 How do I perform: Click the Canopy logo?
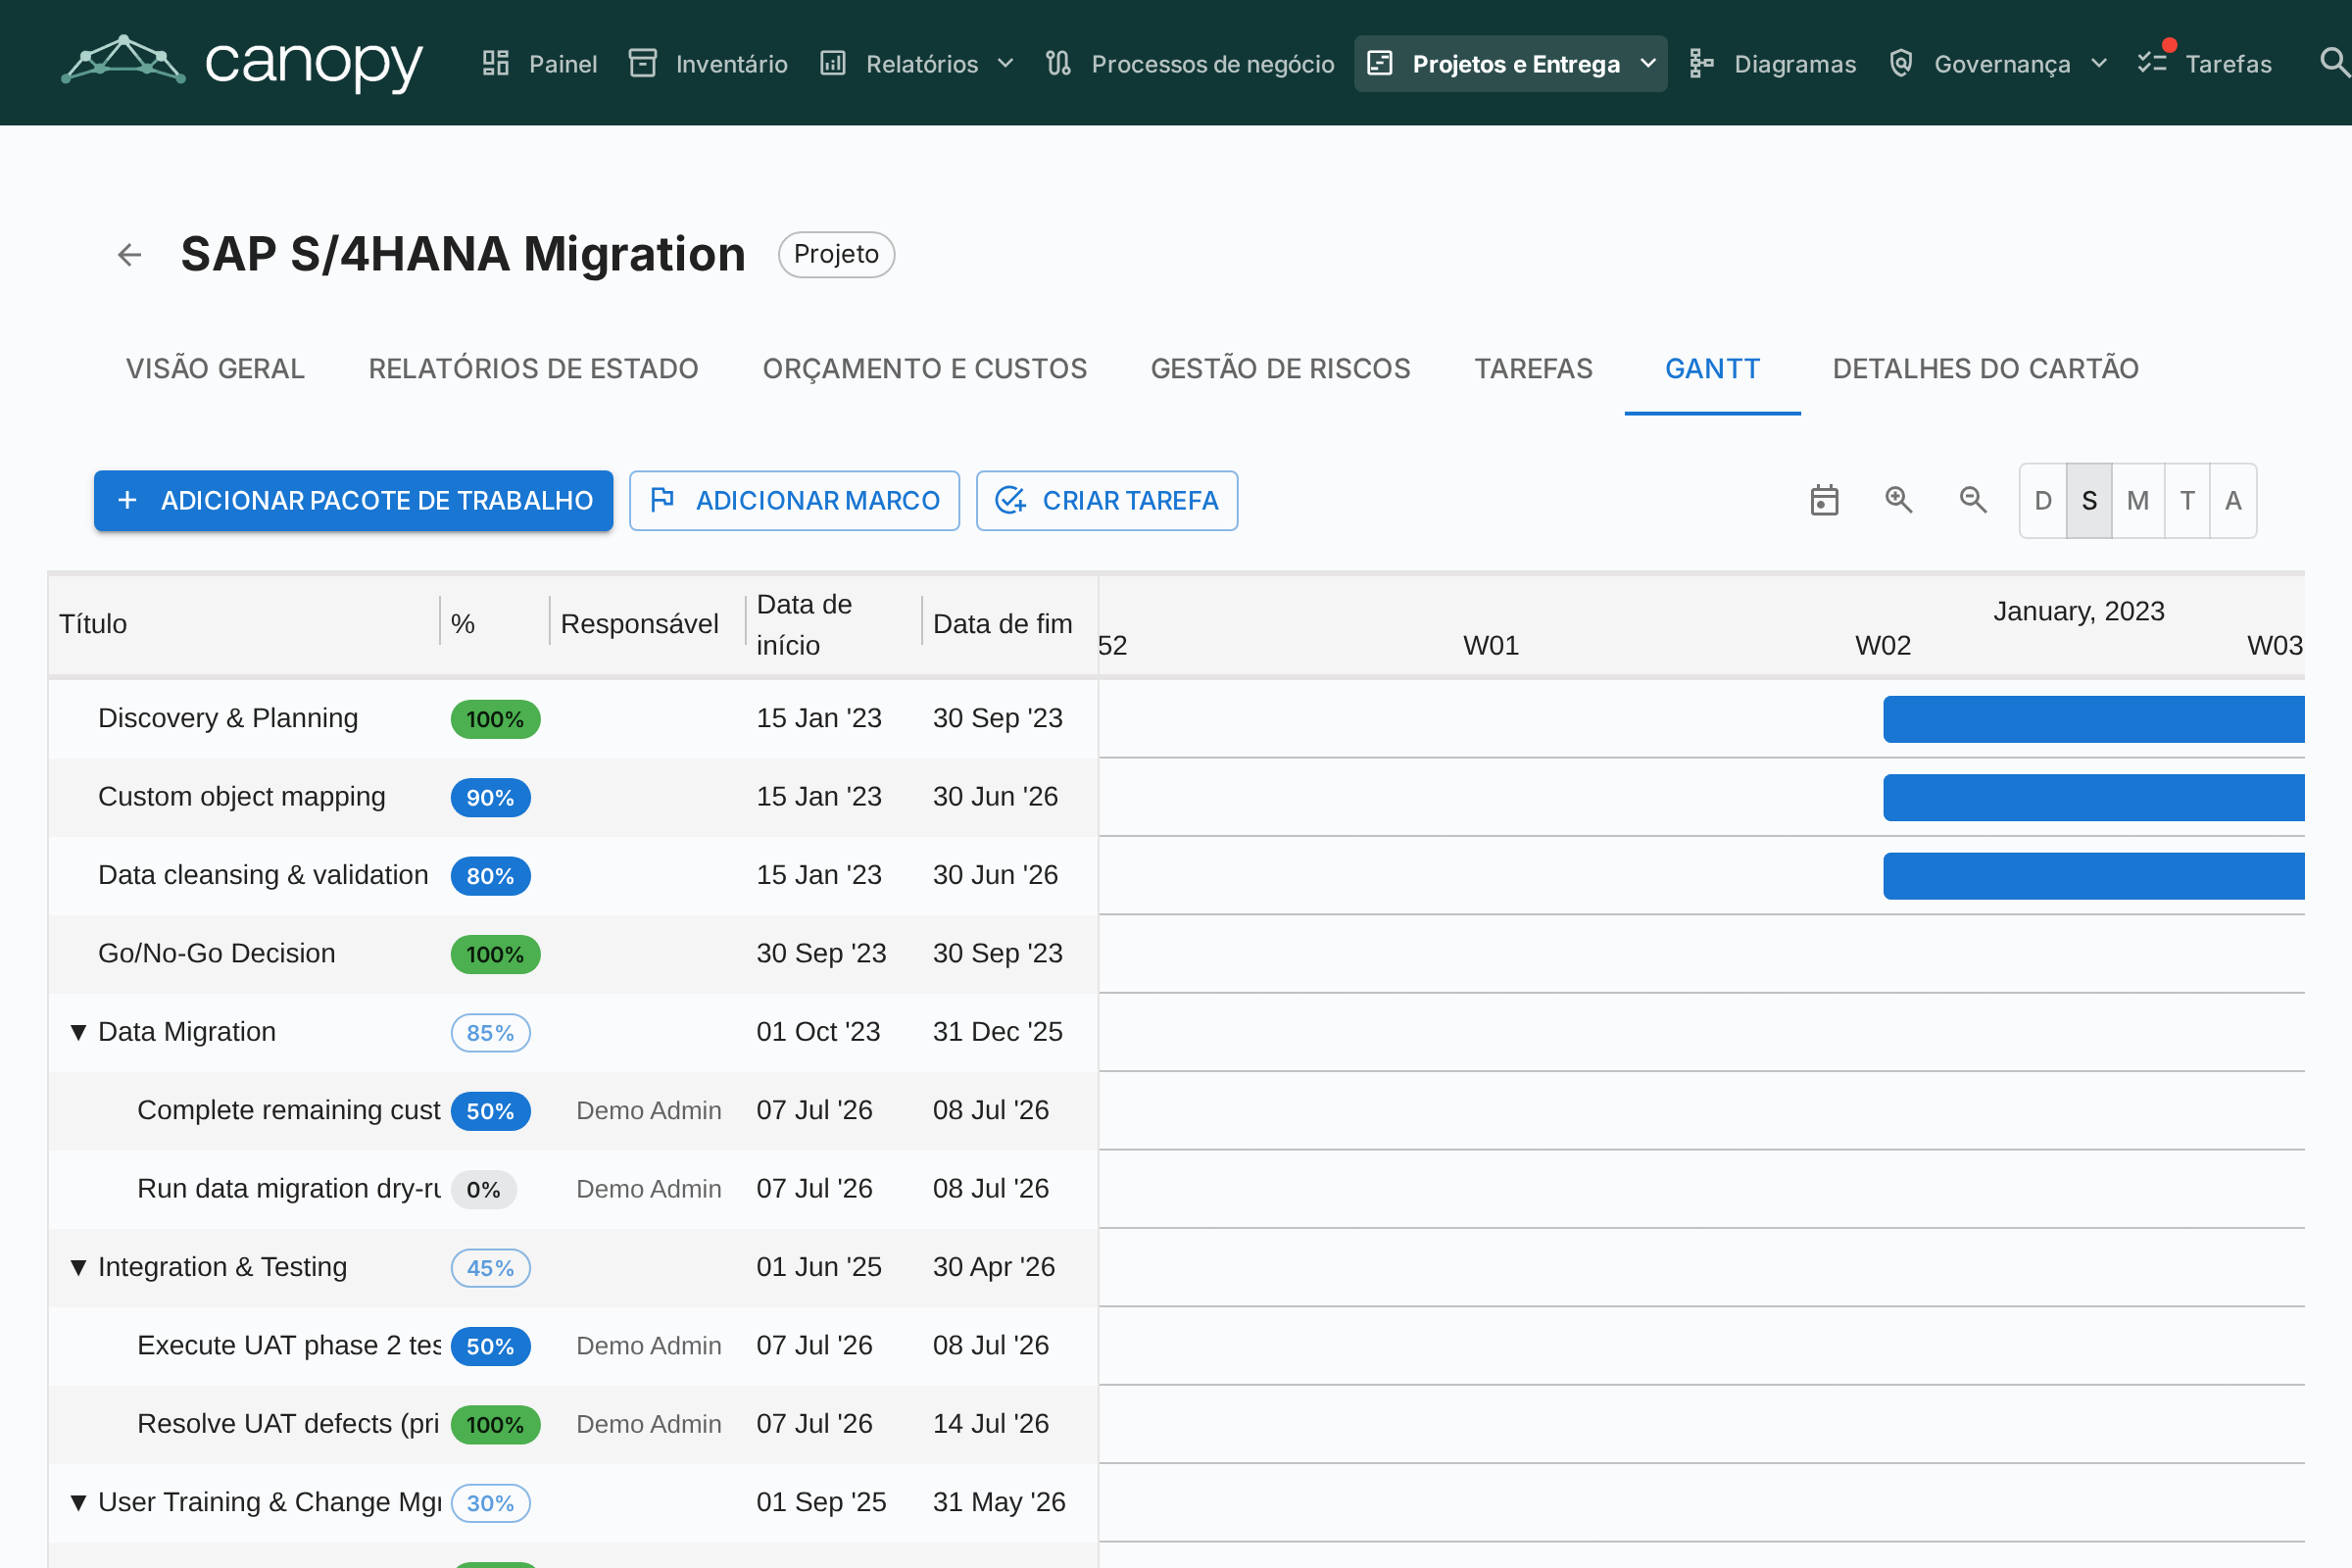pyautogui.click(x=242, y=62)
